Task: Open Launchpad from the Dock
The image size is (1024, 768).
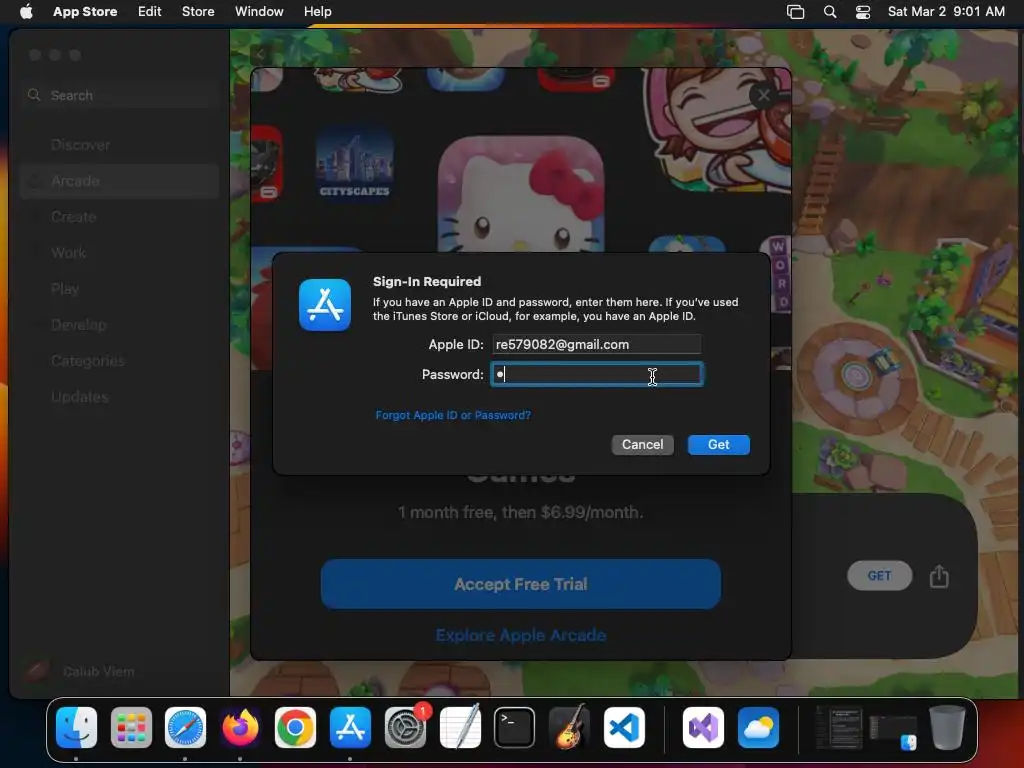Action: [131, 728]
